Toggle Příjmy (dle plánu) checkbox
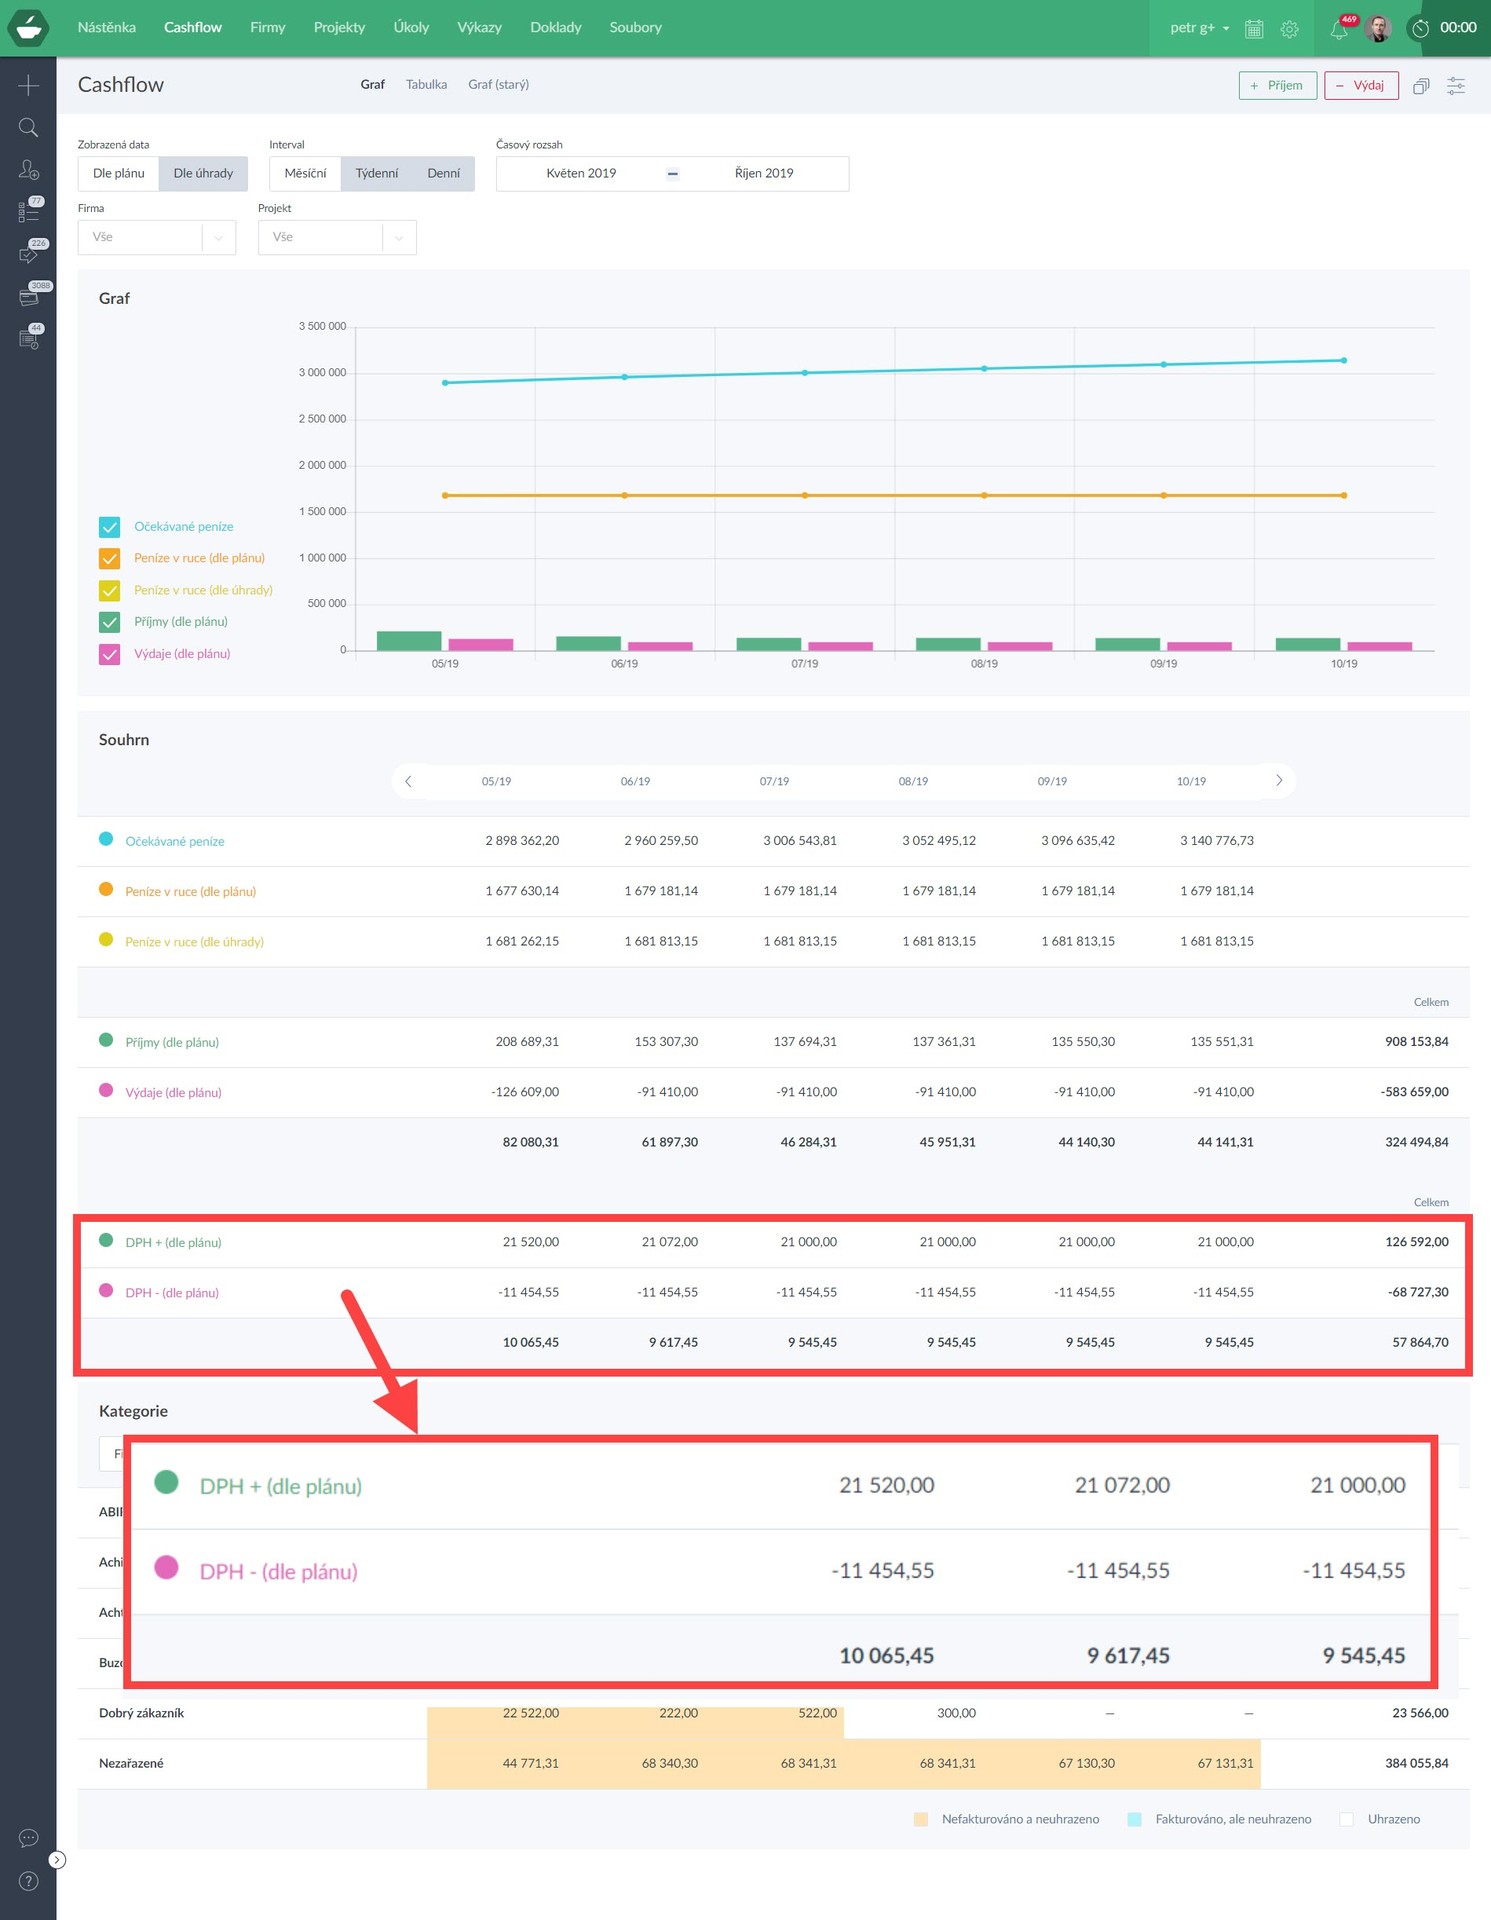The width and height of the screenshot is (1491, 1920). coord(110,622)
